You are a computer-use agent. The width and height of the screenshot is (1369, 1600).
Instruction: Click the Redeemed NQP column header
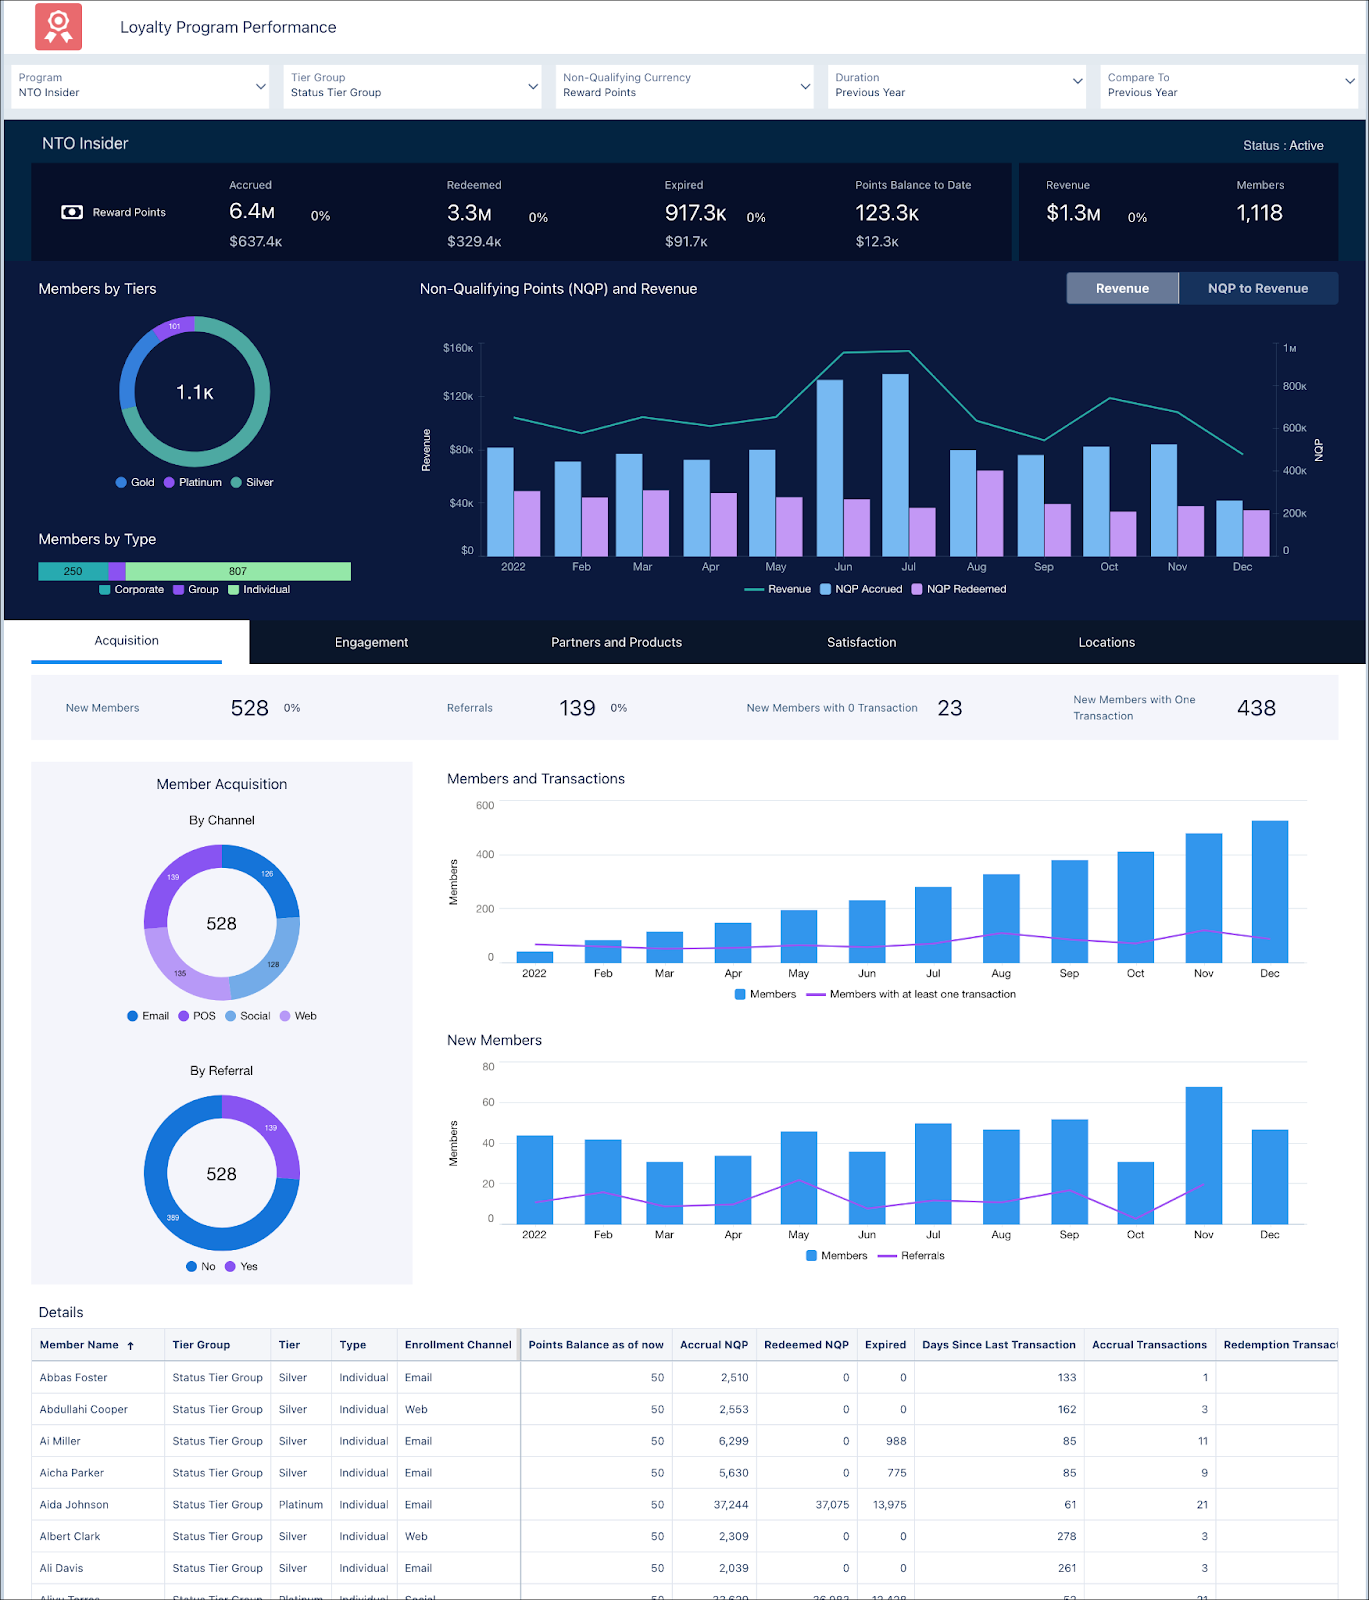[x=806, y=1345]
